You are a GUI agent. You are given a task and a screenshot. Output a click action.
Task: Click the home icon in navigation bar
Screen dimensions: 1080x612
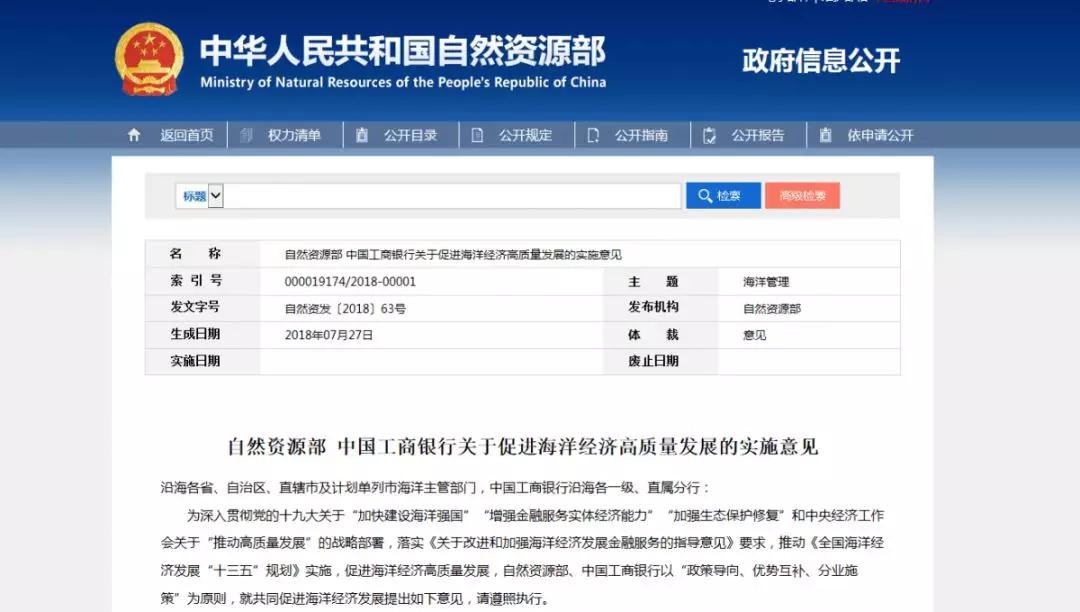tap(134, 135)
